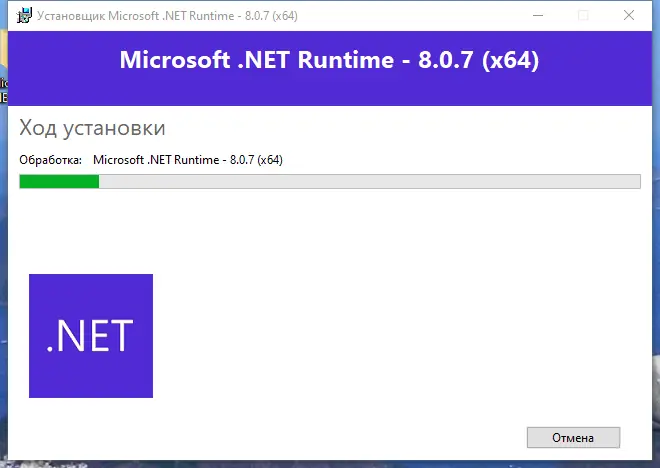Screen dimensions: 660x468
Task: Click the .NET logo image
Action: pos(91,336)
